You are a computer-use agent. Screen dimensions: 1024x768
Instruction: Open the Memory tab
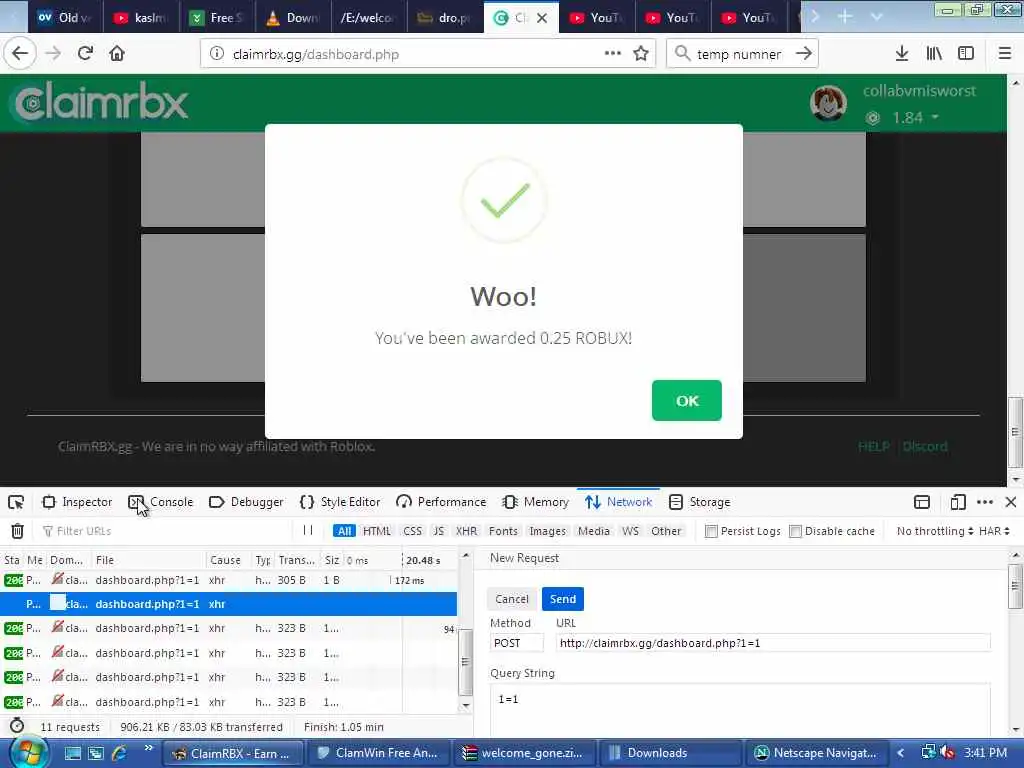point(536,502)
